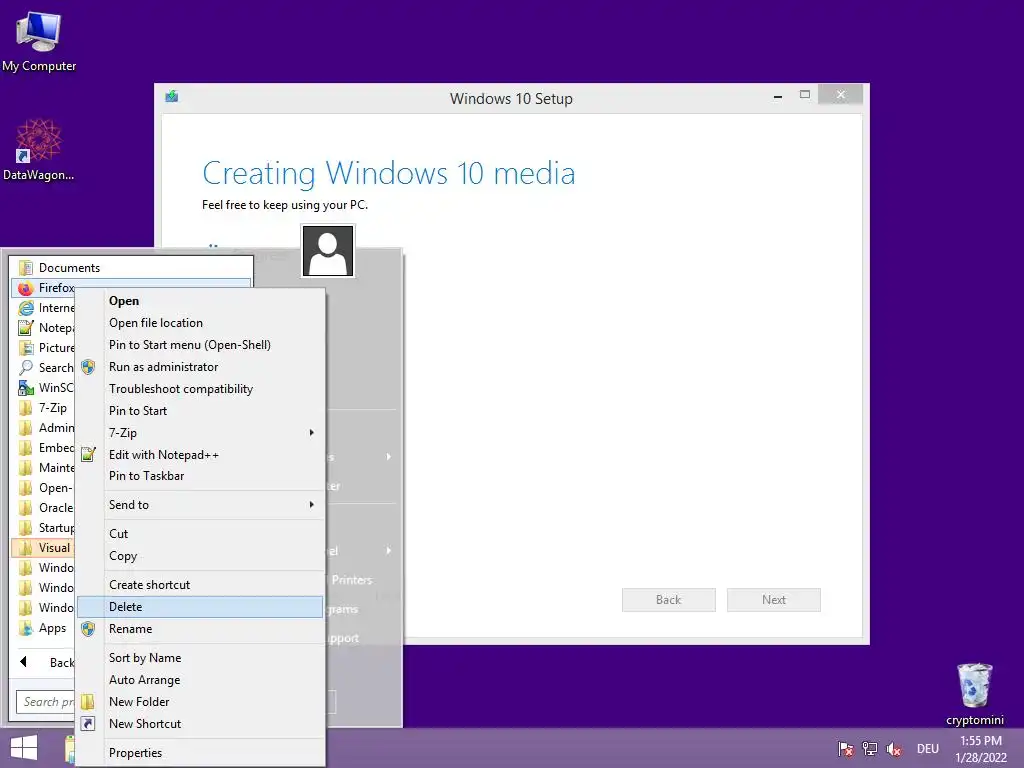Click the Search programs input field
The height and width of the screenshot is (768, 1024).
click(x=46, y=702)
